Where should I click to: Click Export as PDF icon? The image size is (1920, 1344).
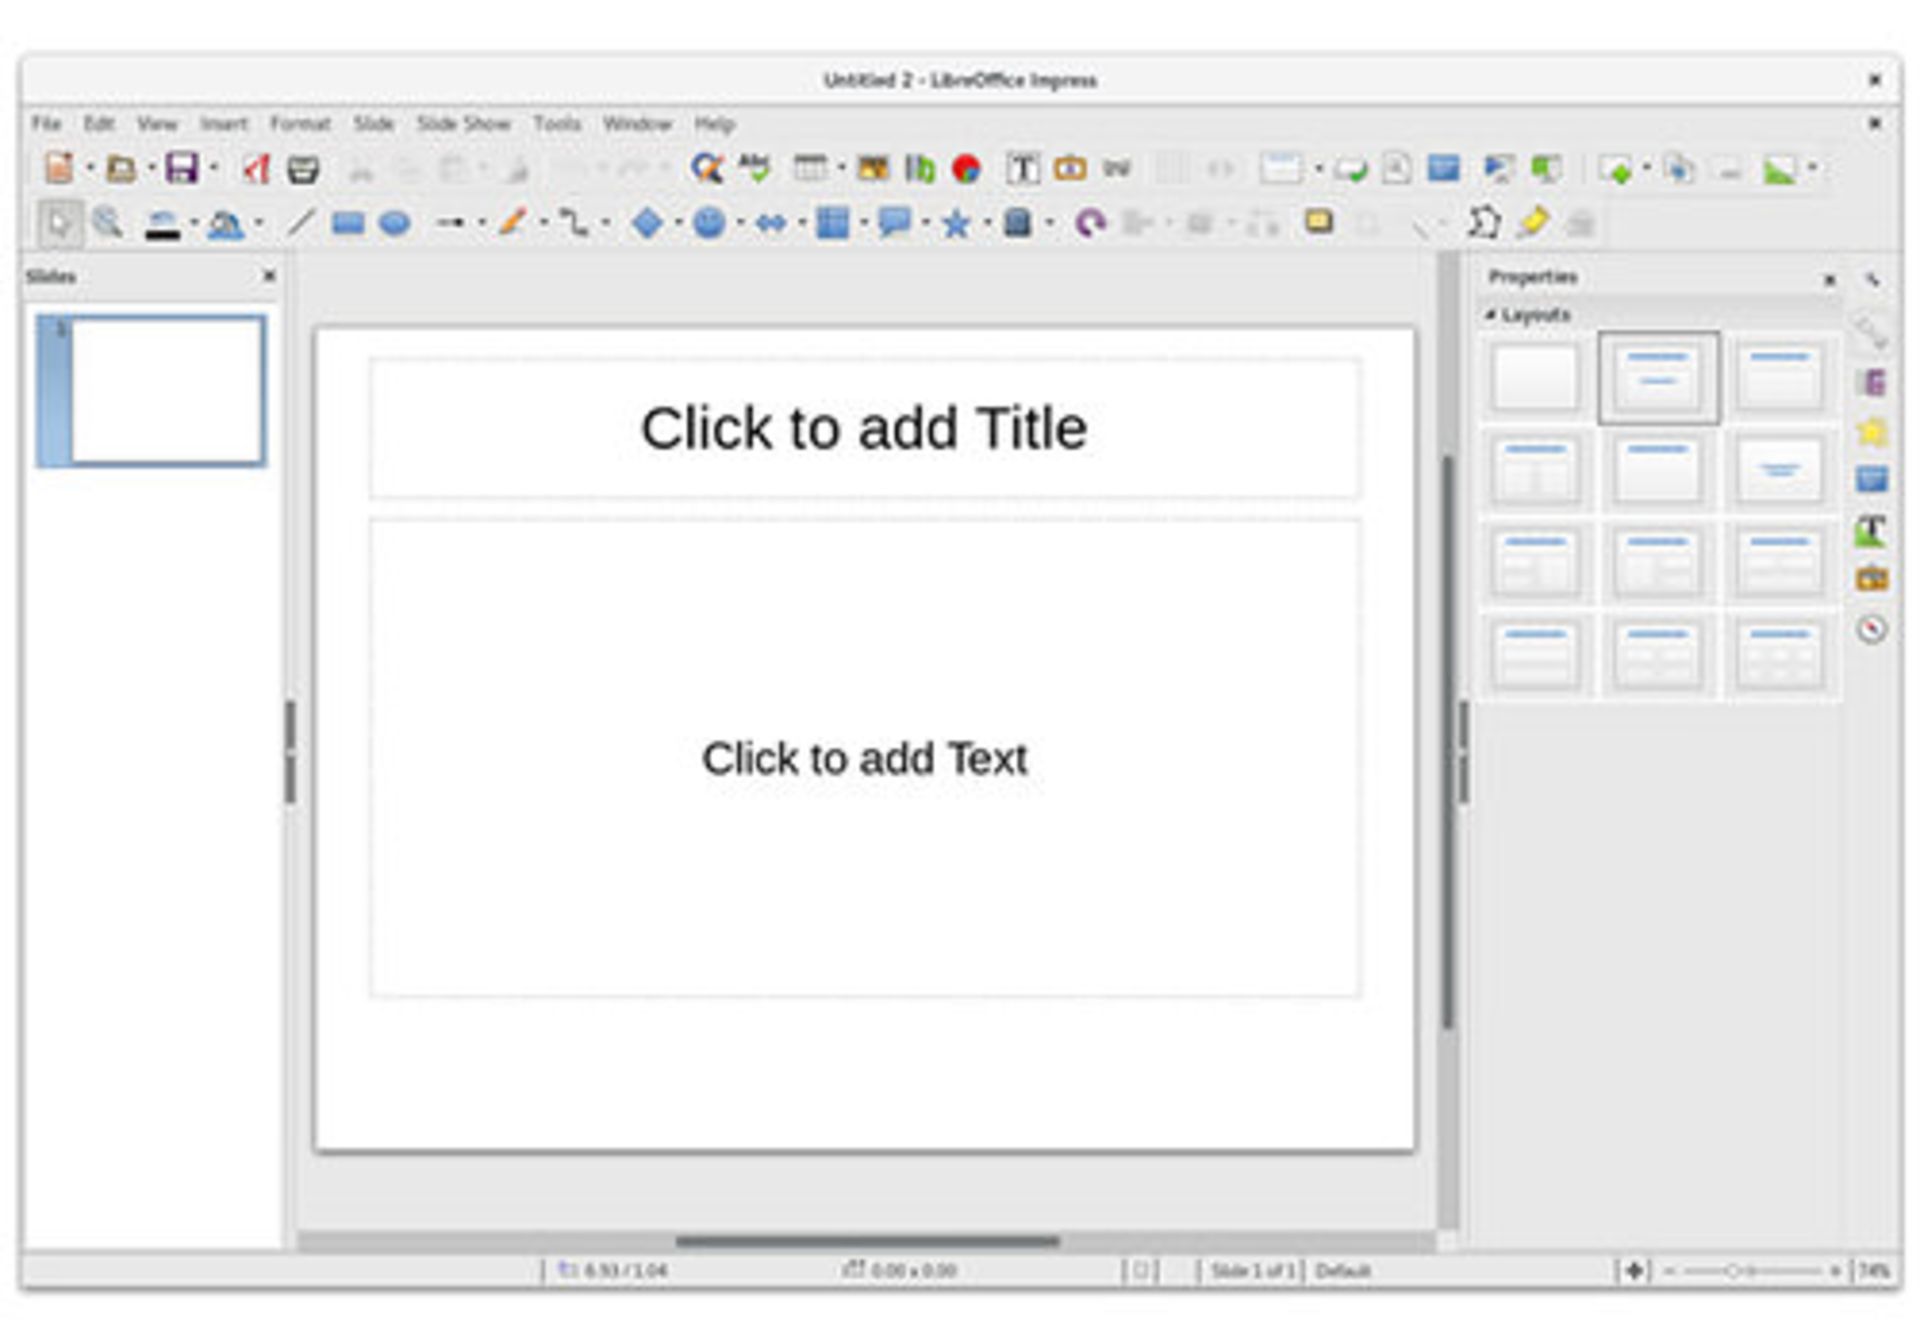click(256, 169)
